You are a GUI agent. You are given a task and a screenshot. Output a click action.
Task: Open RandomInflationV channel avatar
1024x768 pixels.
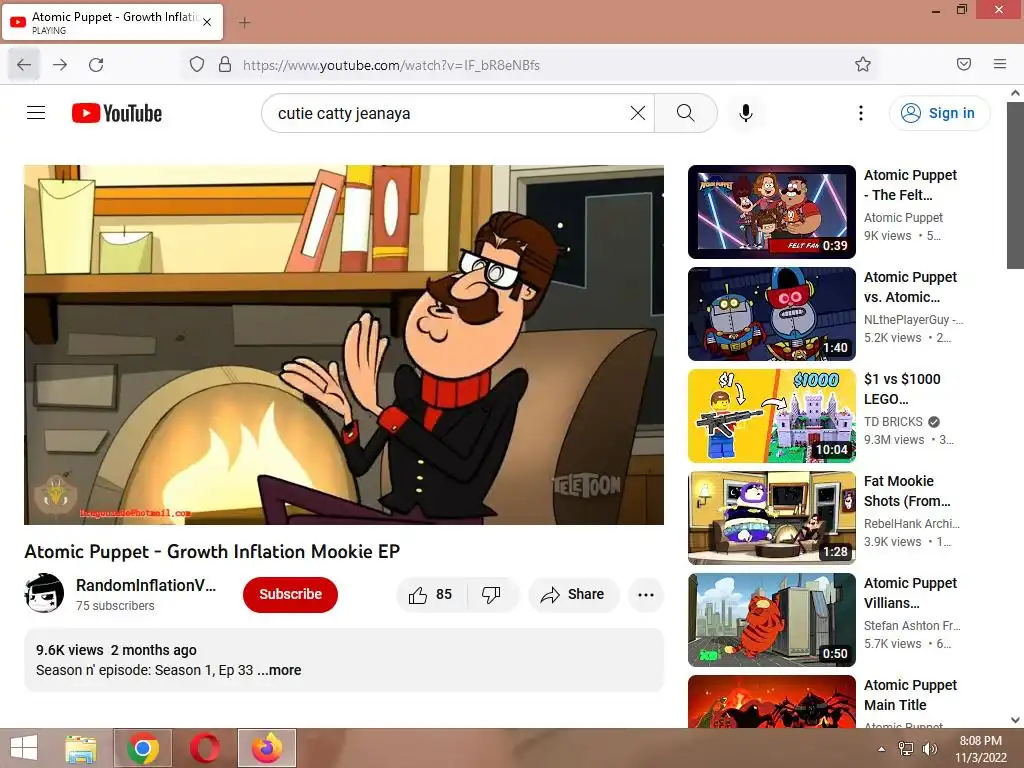pyautogui.click(x=44, y=594)
